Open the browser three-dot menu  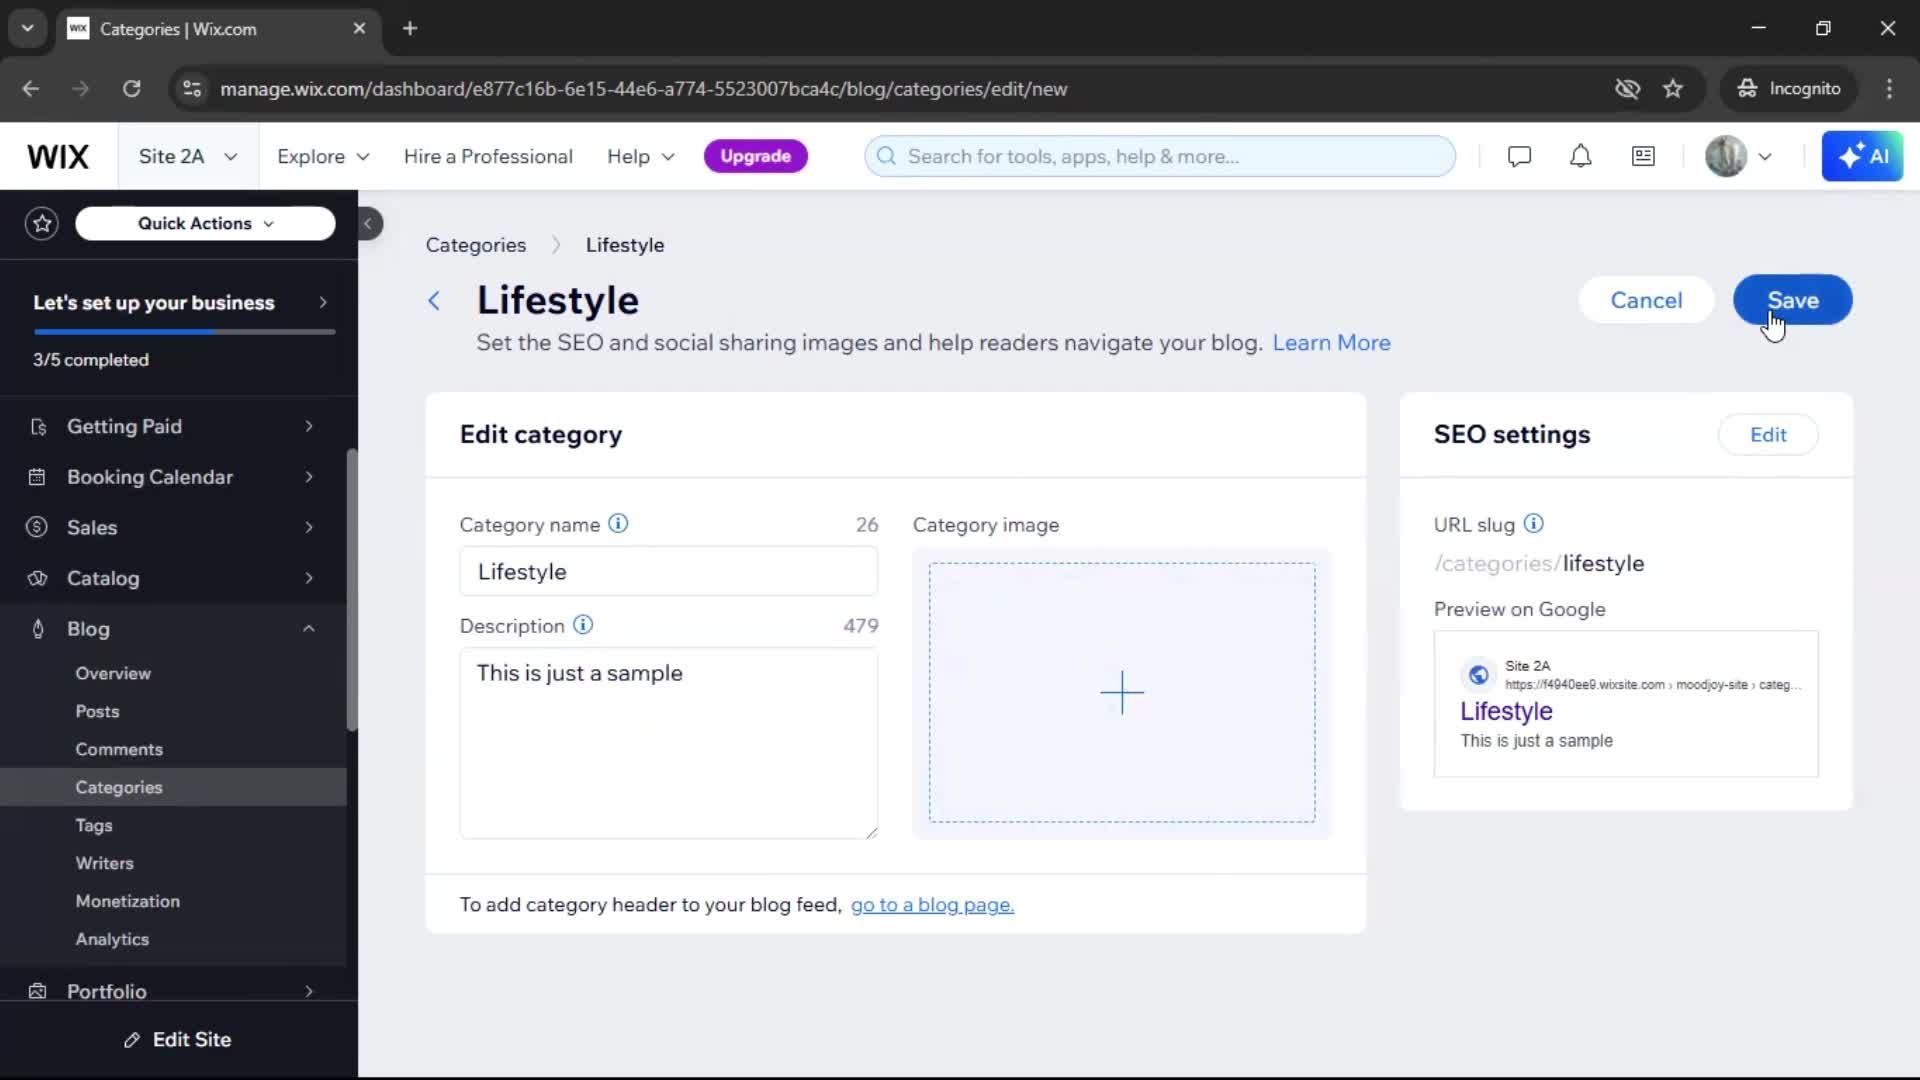pos(1889,89)
